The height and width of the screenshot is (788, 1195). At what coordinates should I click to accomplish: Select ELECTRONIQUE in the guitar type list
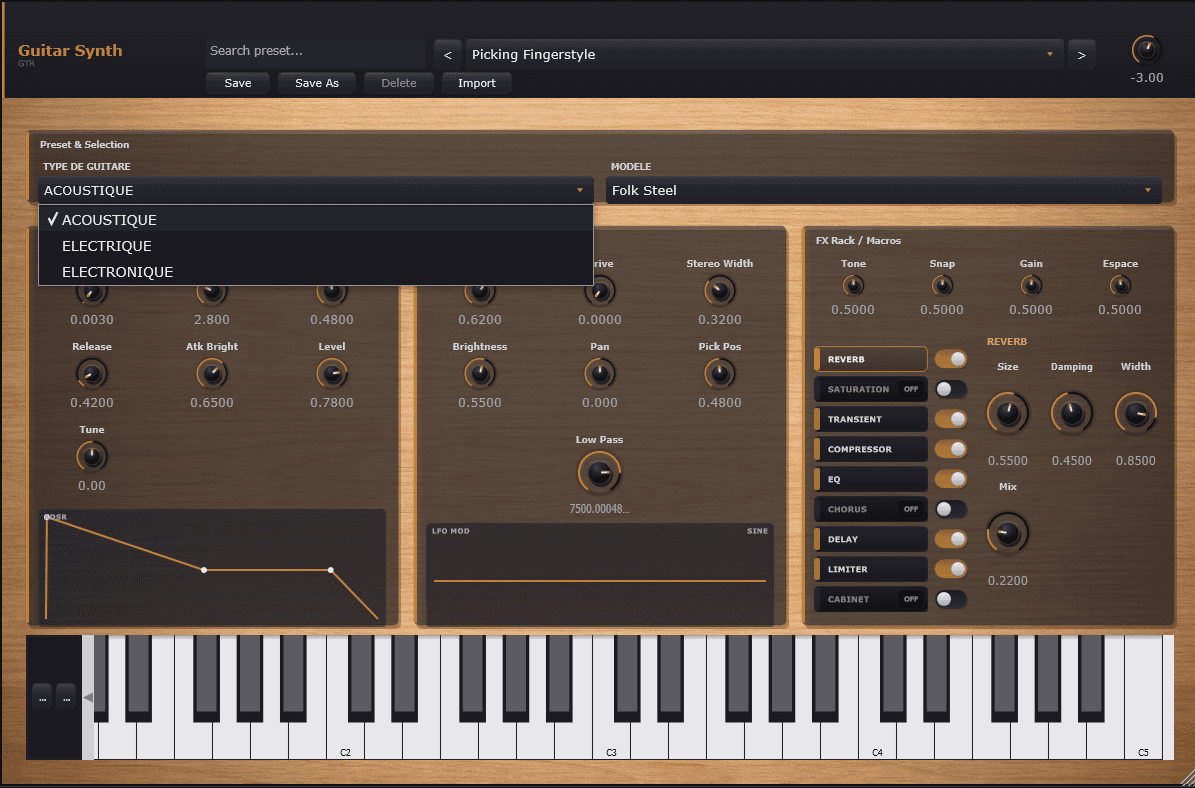[117, 272]
